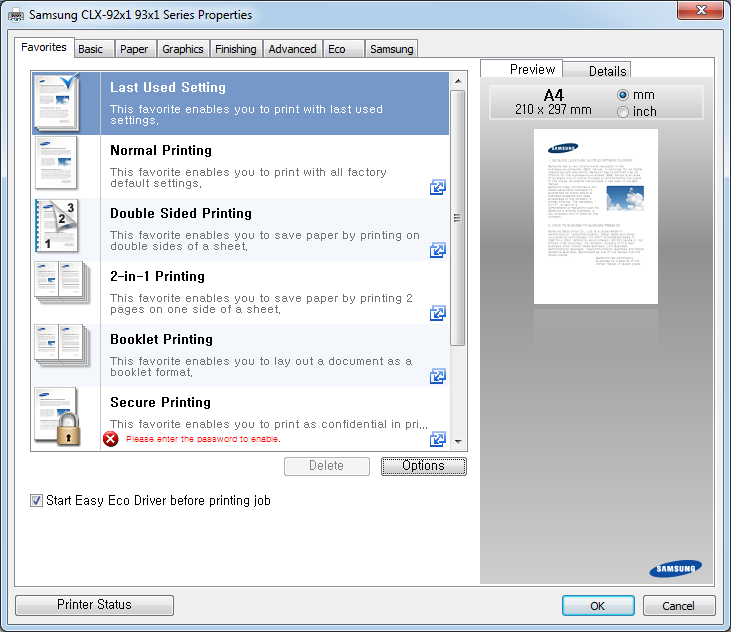Click the Samsung logo in preview panel
The width and height of the screenshot is (731, 632).
point(676,569)
